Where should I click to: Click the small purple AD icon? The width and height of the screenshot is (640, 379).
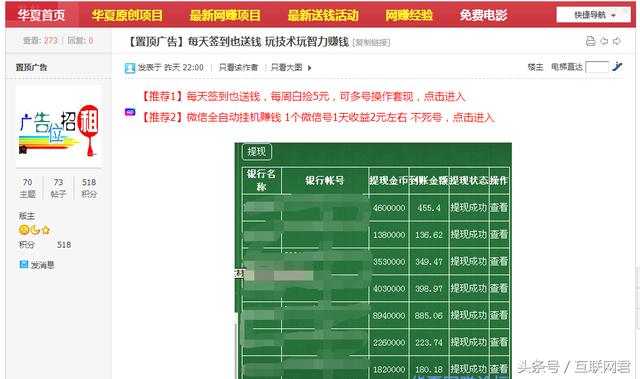[130, 112]
